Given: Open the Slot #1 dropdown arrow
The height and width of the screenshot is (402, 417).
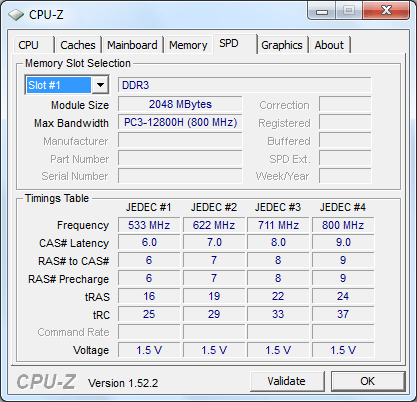Looking at the screenshot, I should click(x=100, y=85).
